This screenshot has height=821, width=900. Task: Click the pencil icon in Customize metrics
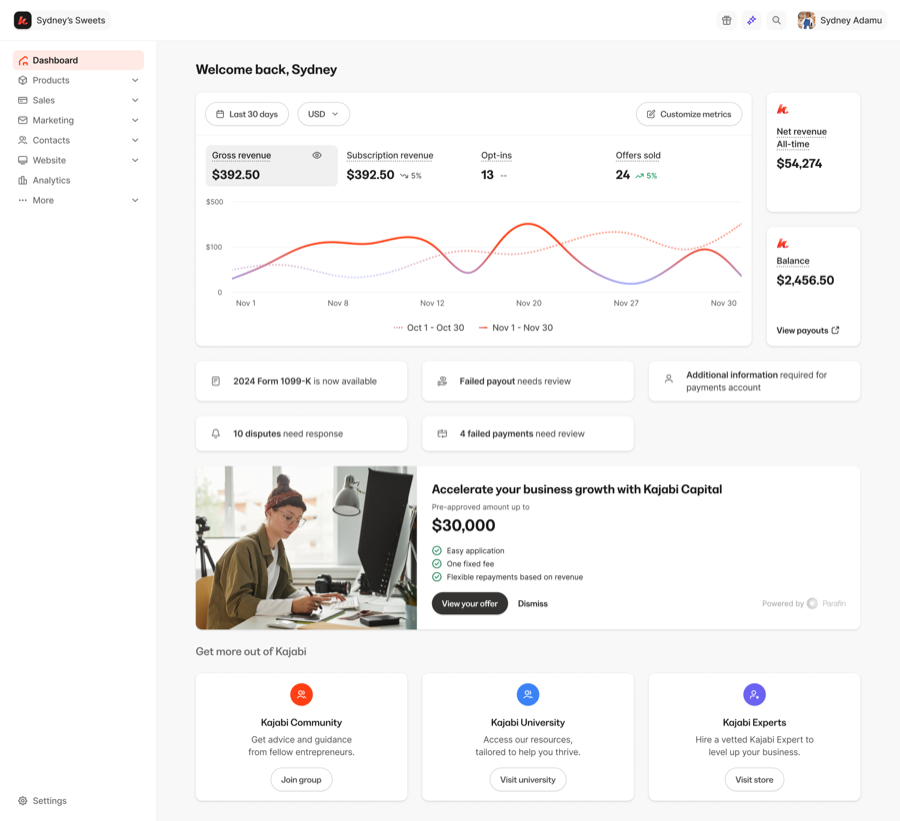[x=651, y=114]
